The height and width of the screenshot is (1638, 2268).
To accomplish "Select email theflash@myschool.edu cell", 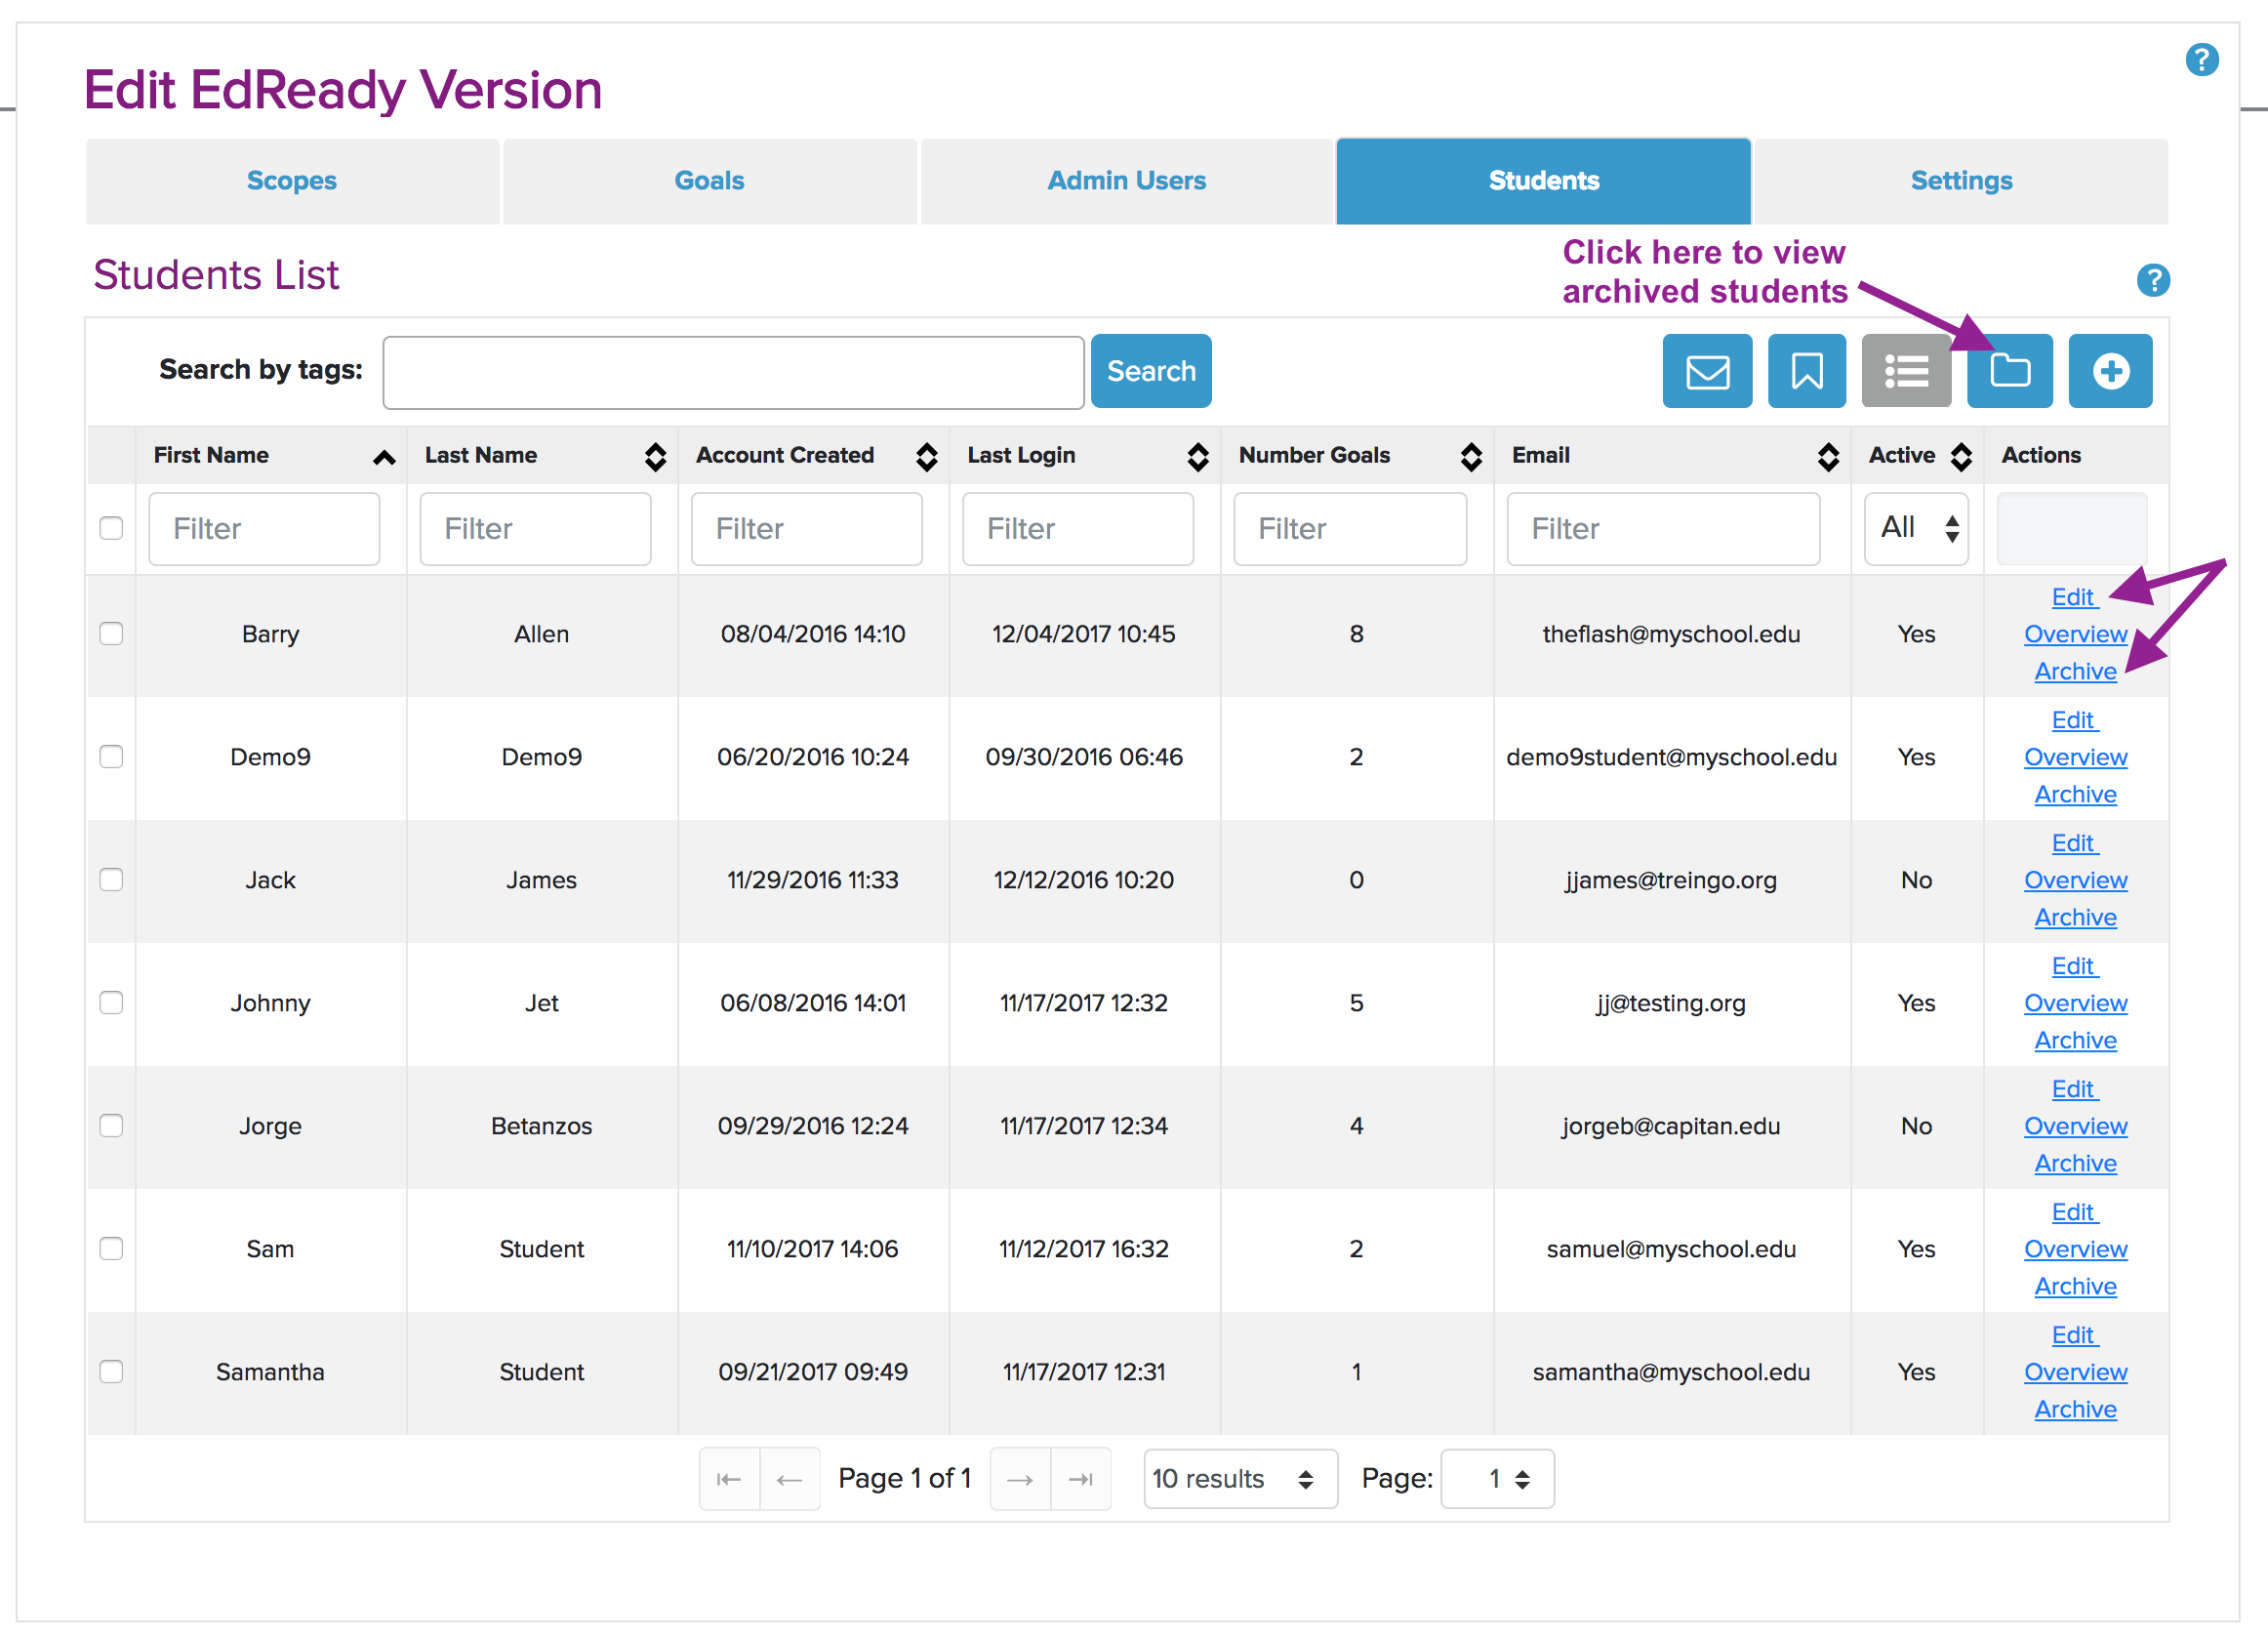I will (1671, 634).
